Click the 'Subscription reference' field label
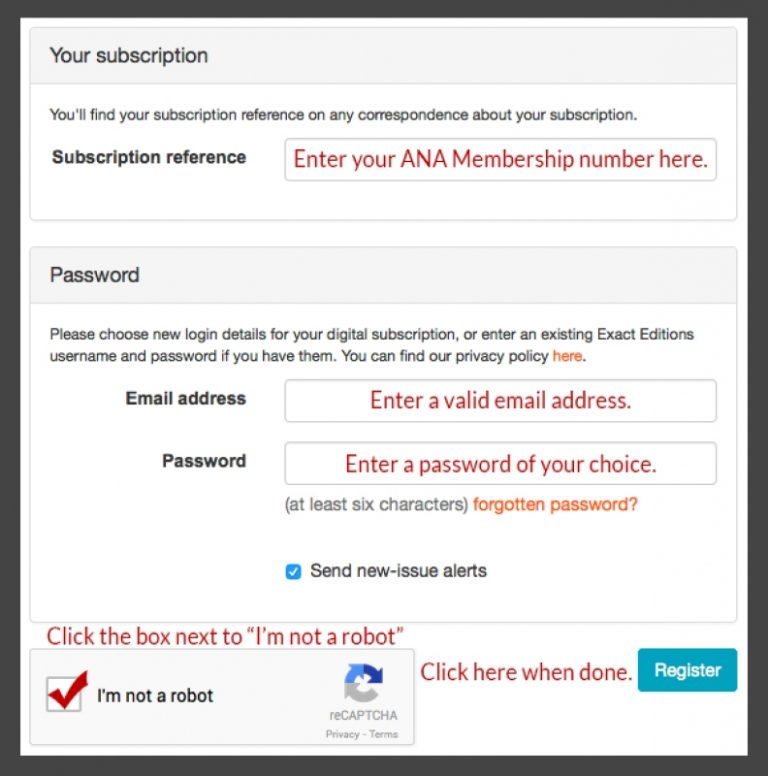The width and height of the screenshot is (768, 776). click(x=149, y=157)
